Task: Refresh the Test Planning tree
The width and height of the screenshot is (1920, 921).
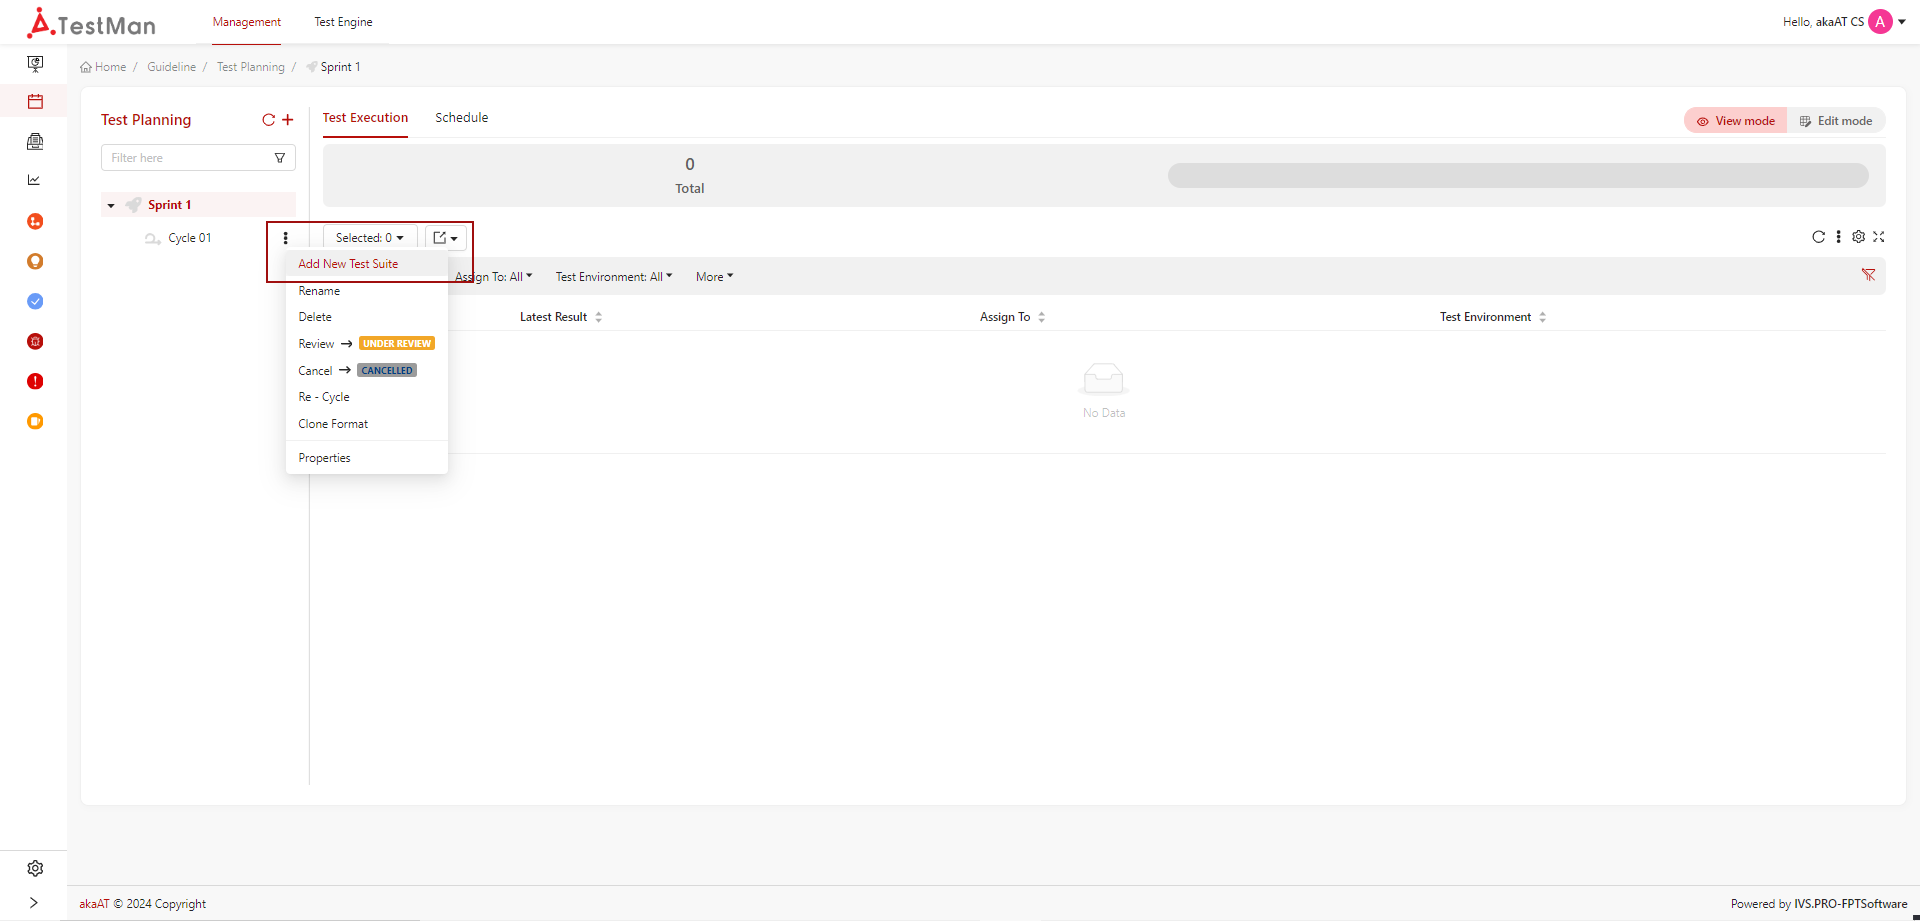Action: pyautogui.click(x=268, y=120)
